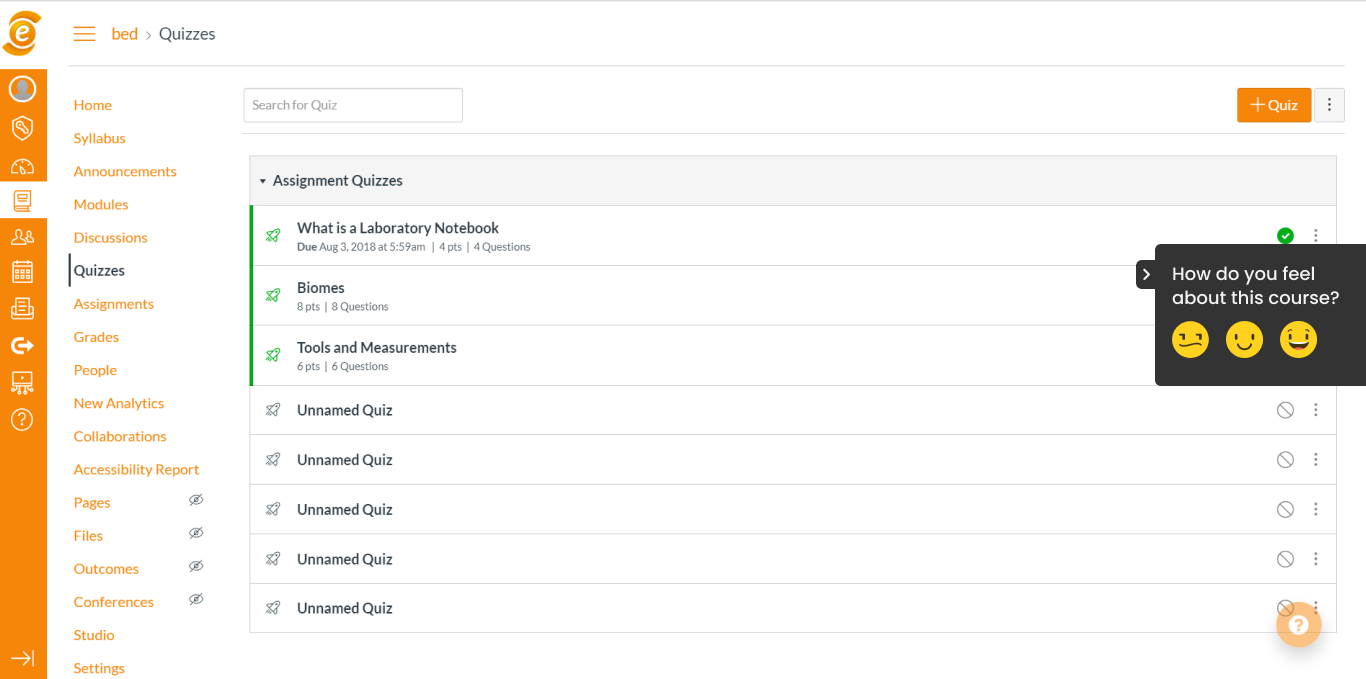The image size is (1366, 679).
Task: Click rocket icon beside What is a Laboratory Notebook
Action: tap(273, 235)
